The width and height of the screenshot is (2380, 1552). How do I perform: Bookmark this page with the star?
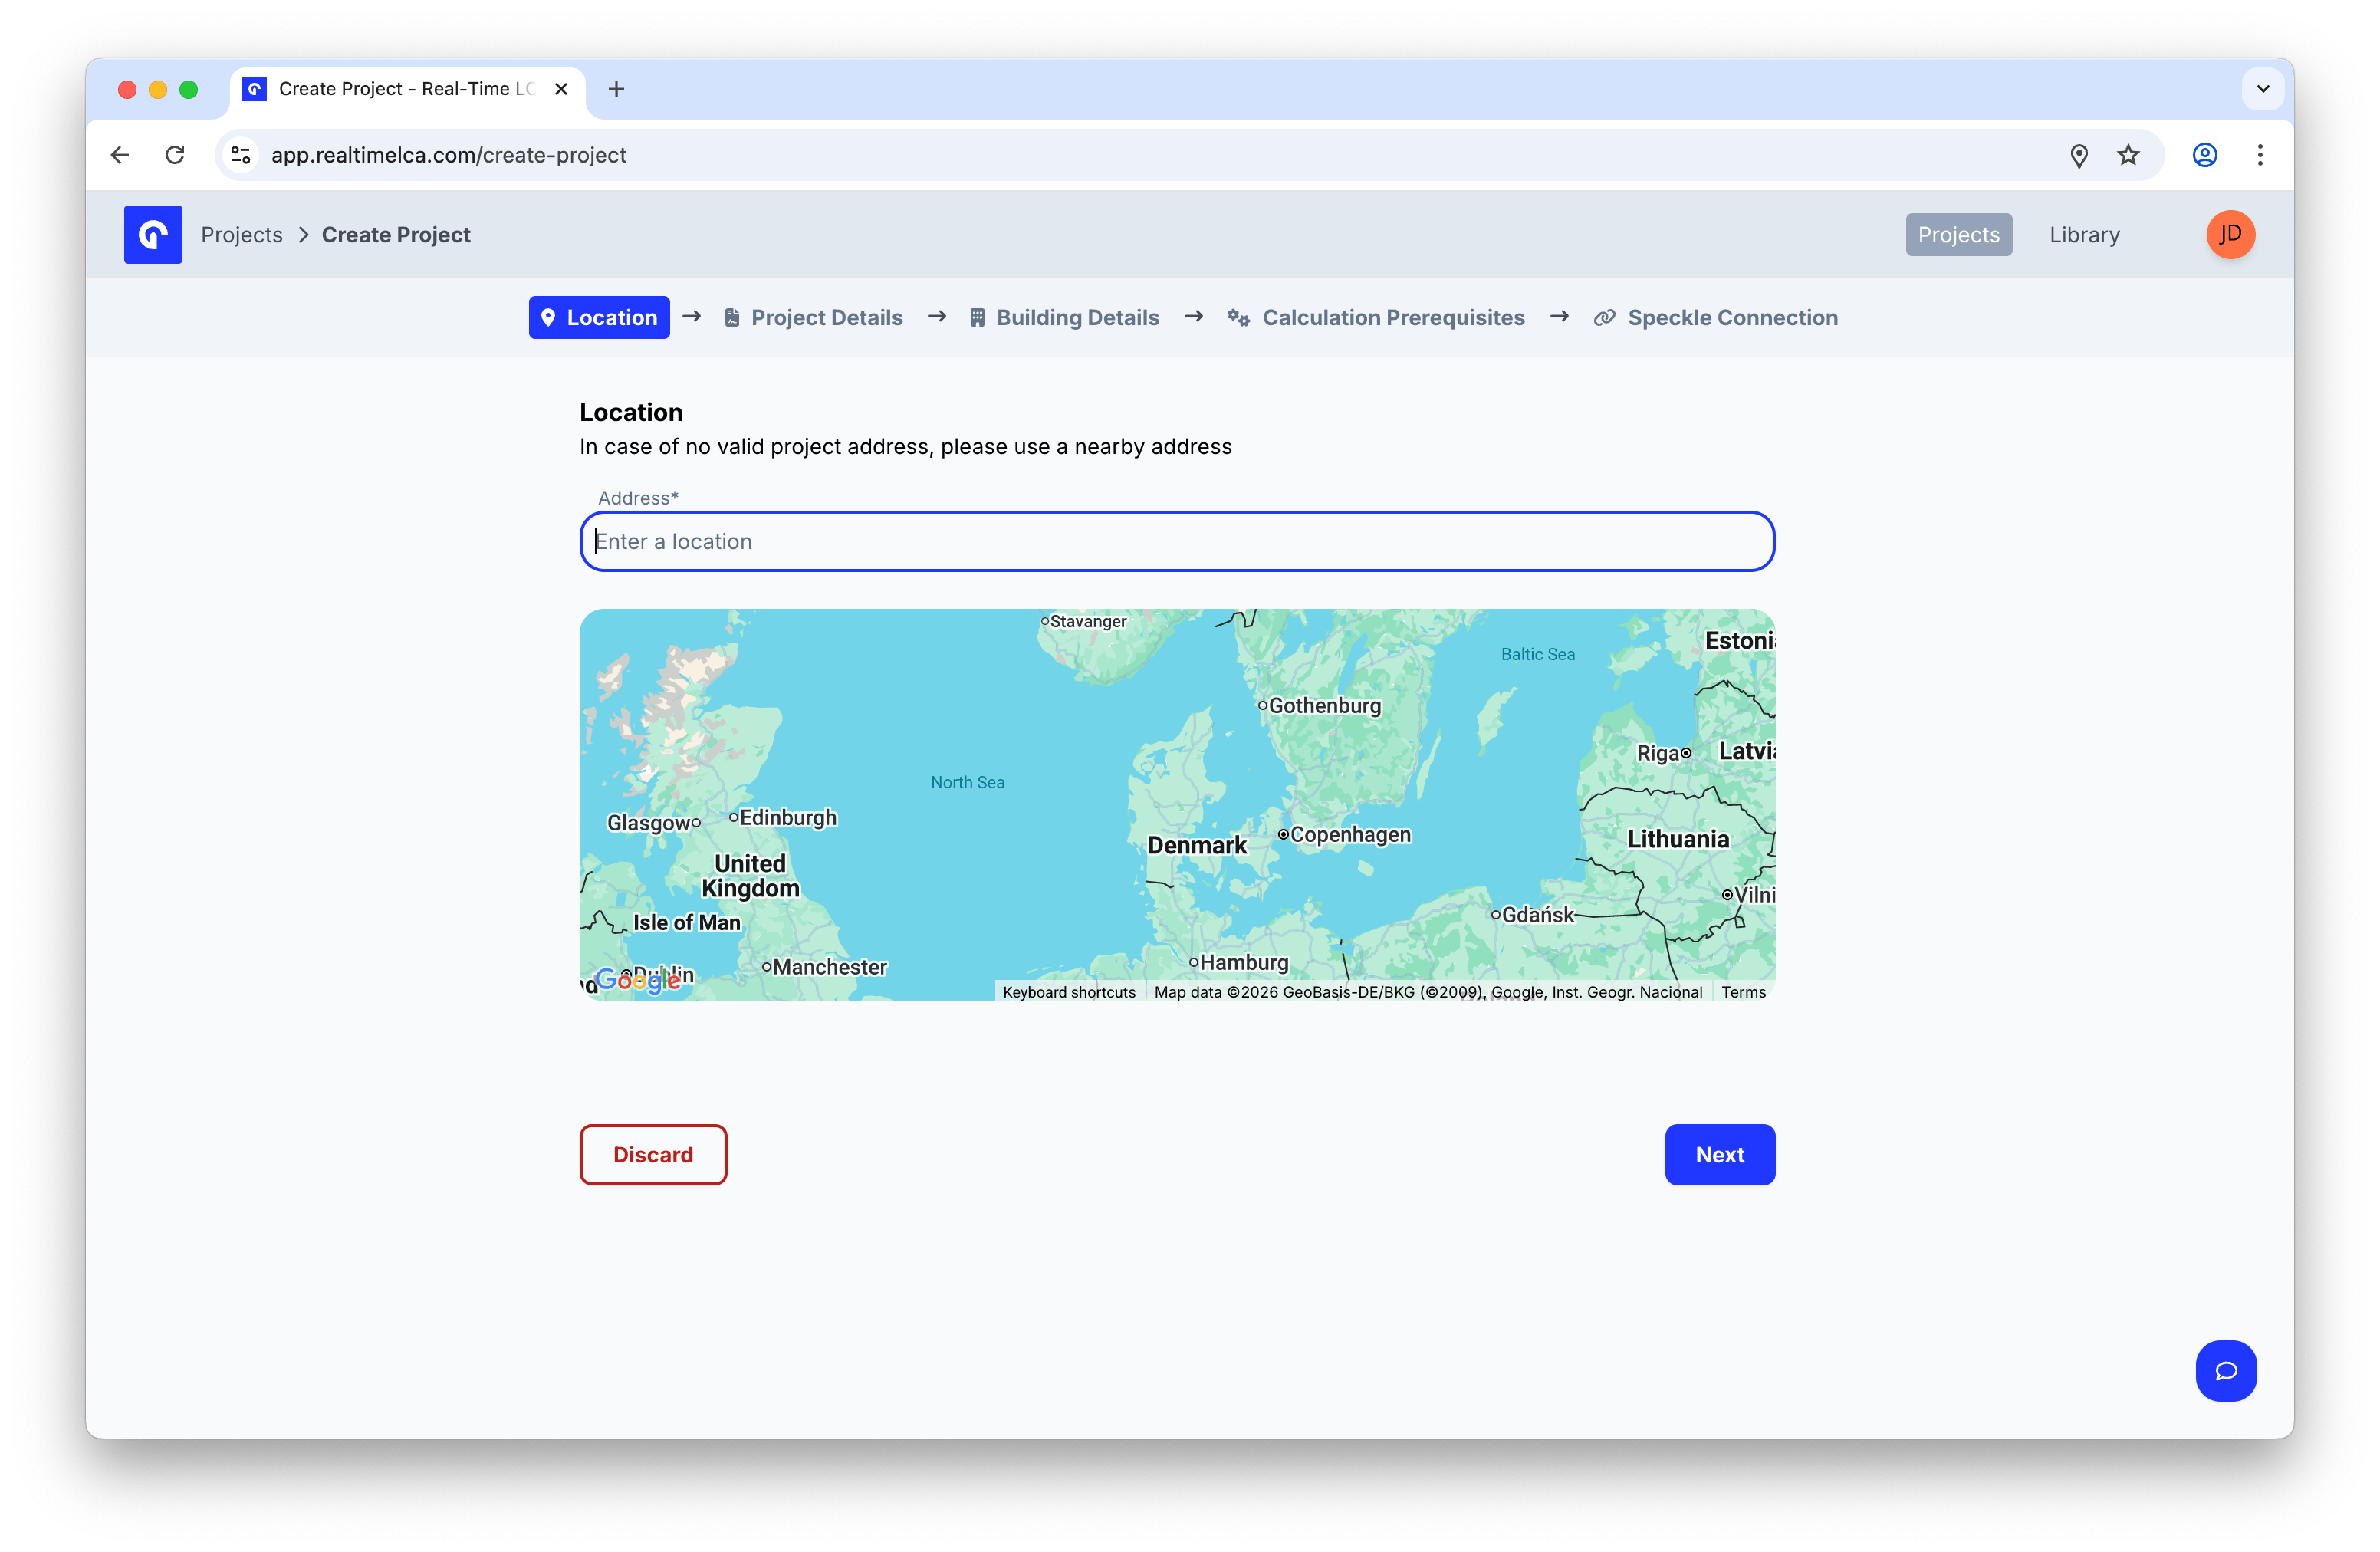click(x=2128, y=155)
